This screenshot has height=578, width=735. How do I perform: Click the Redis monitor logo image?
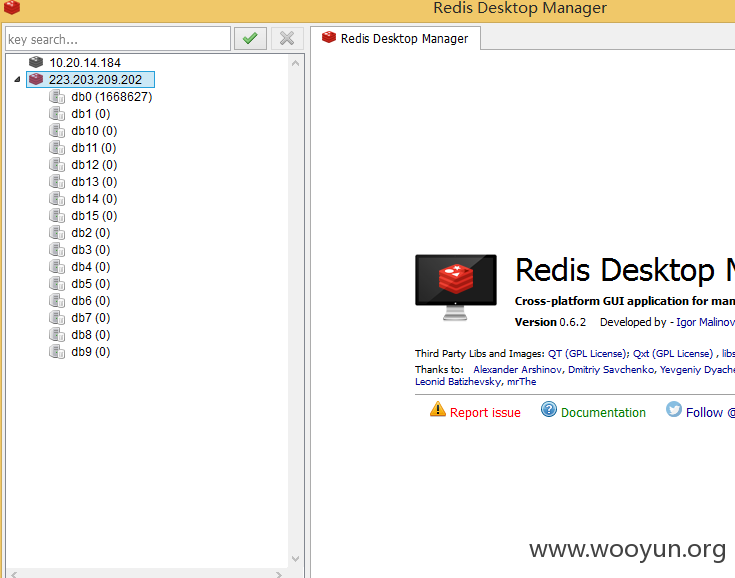tap(456, 287)
